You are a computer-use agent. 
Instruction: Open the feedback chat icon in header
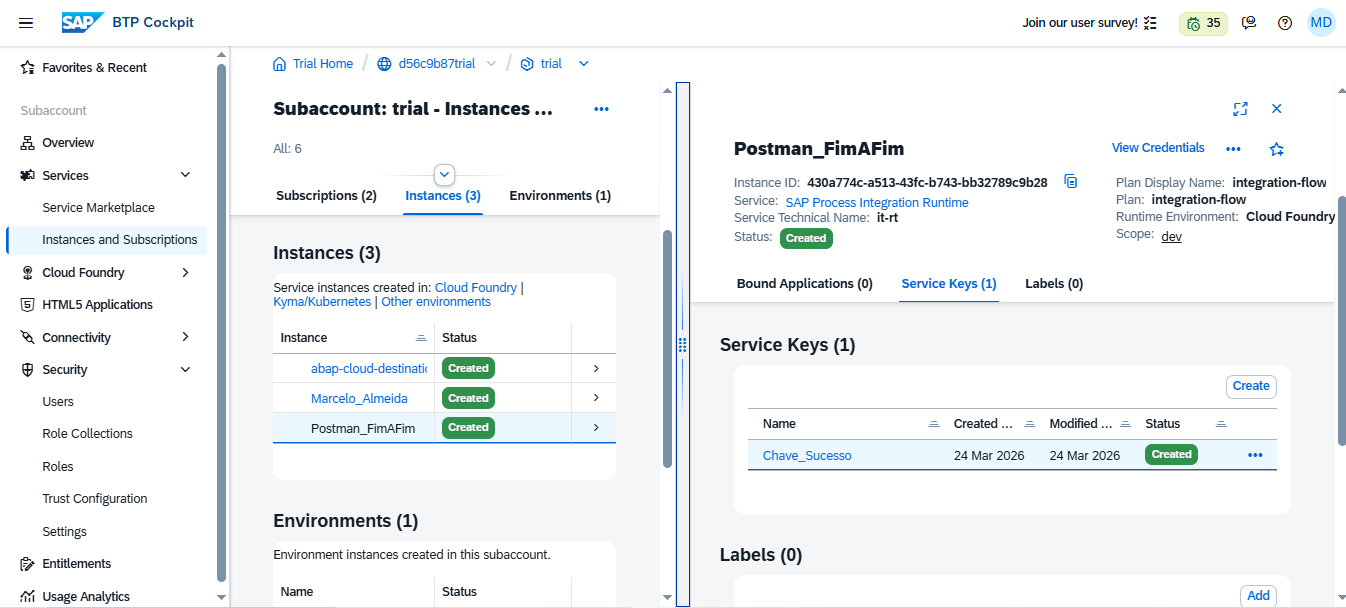pyautogui.click(x=1248, y=23)
